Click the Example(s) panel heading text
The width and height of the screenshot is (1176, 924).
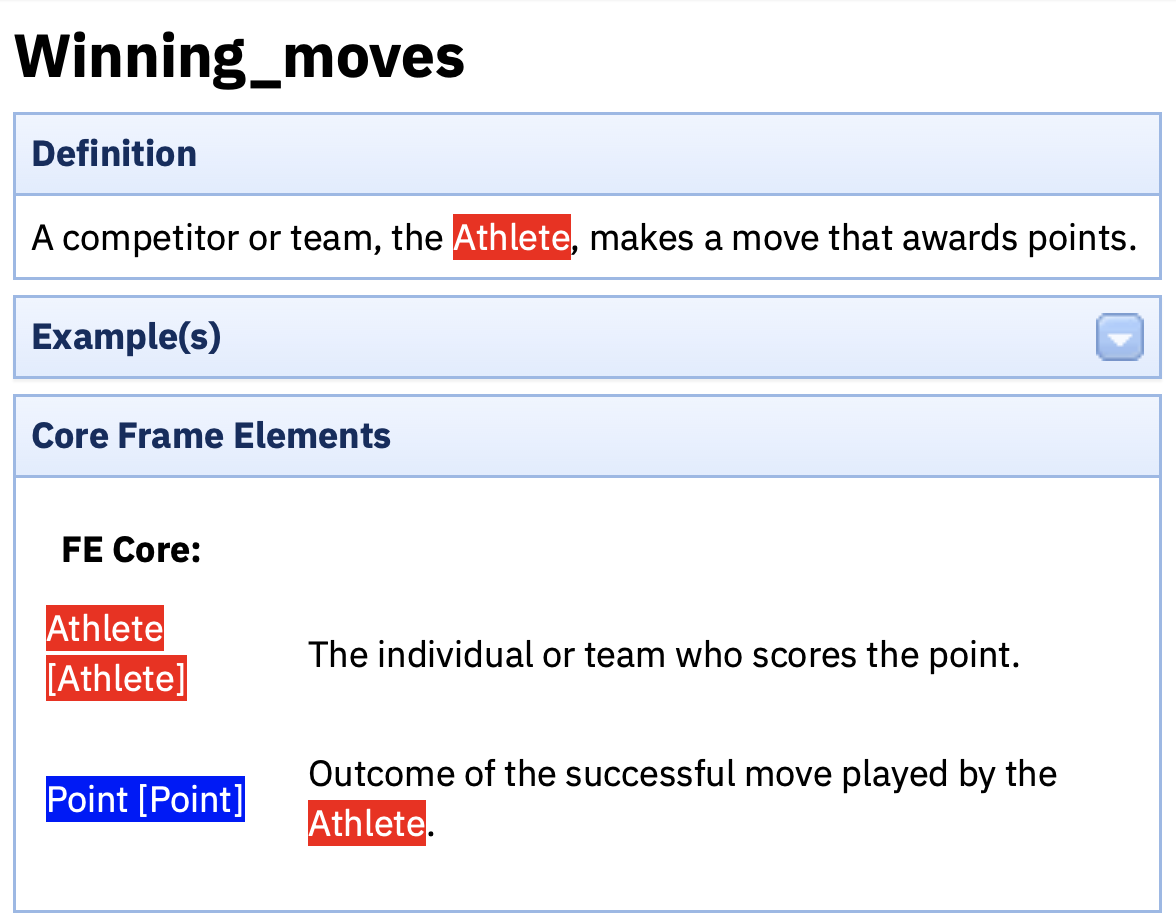[126, 337]
